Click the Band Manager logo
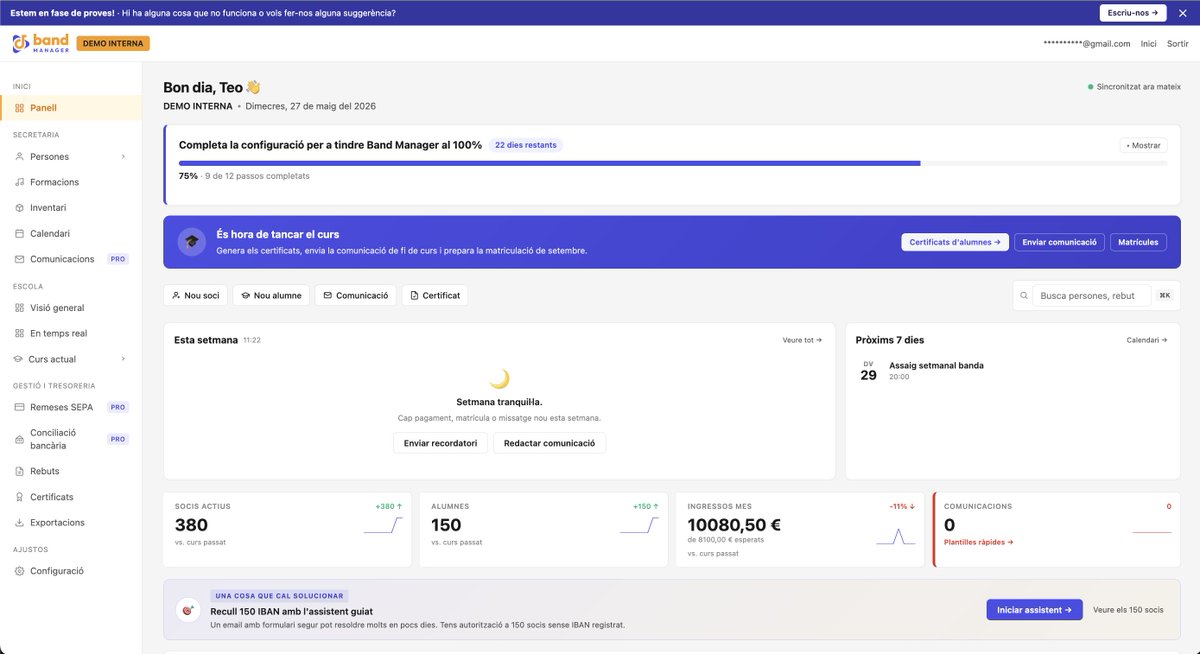 (40, 43)
